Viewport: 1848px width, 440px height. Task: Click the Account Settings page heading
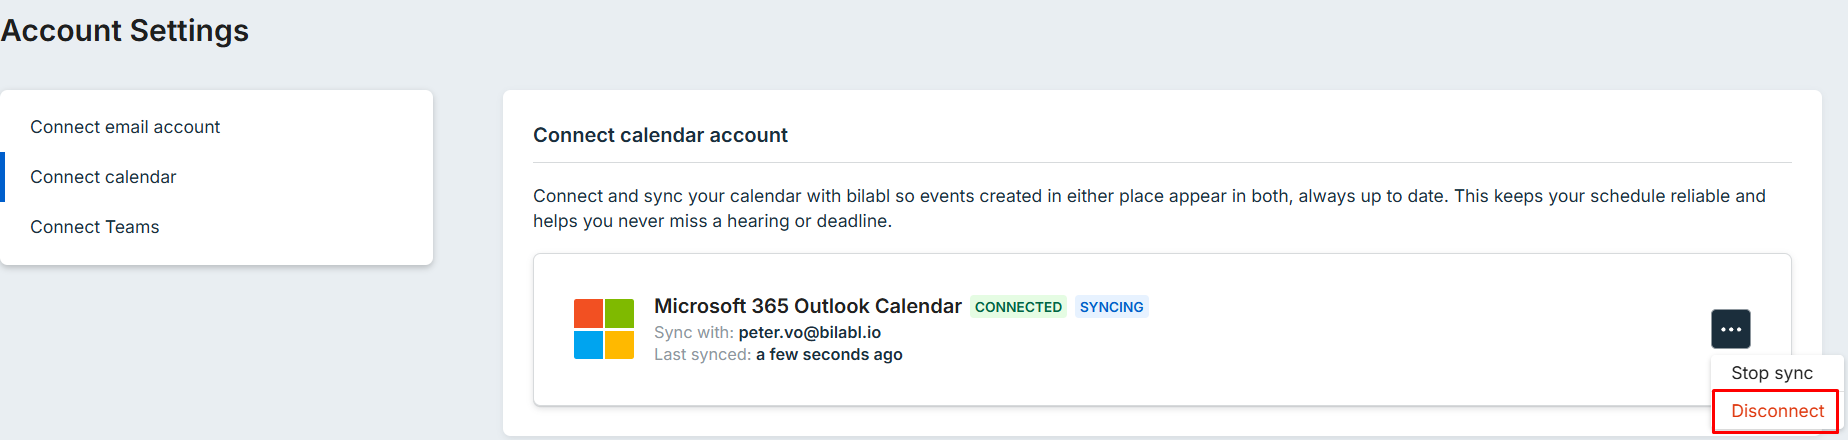point(125,31)
